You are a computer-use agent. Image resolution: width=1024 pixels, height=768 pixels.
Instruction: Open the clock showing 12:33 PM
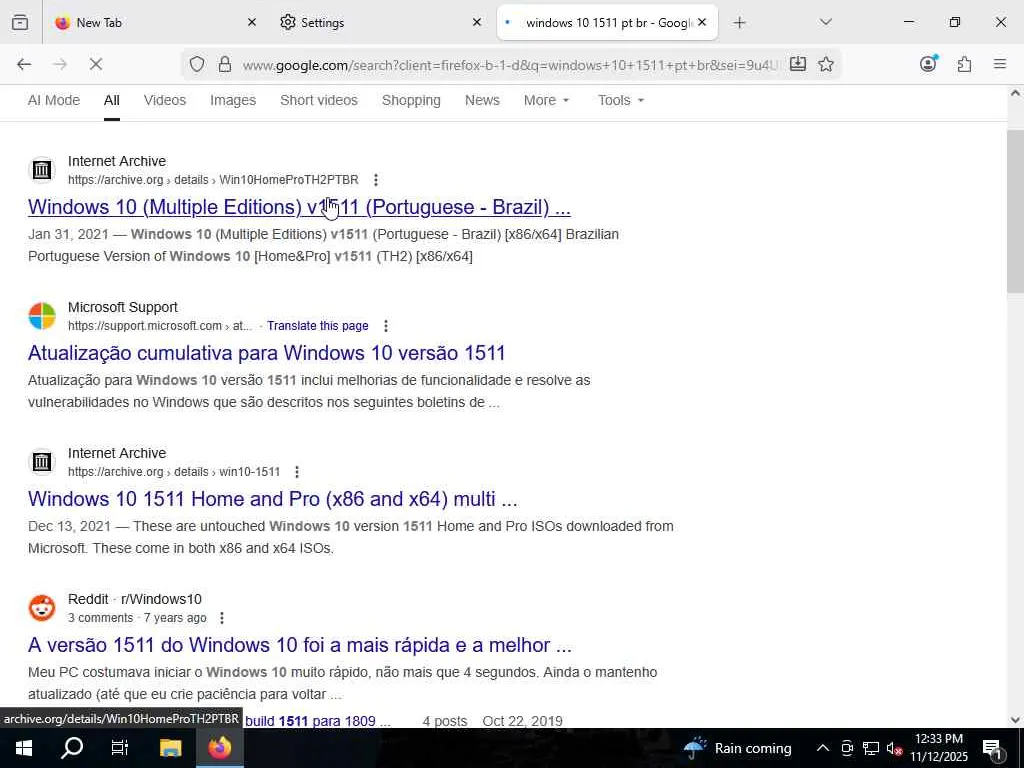point(938,748)
